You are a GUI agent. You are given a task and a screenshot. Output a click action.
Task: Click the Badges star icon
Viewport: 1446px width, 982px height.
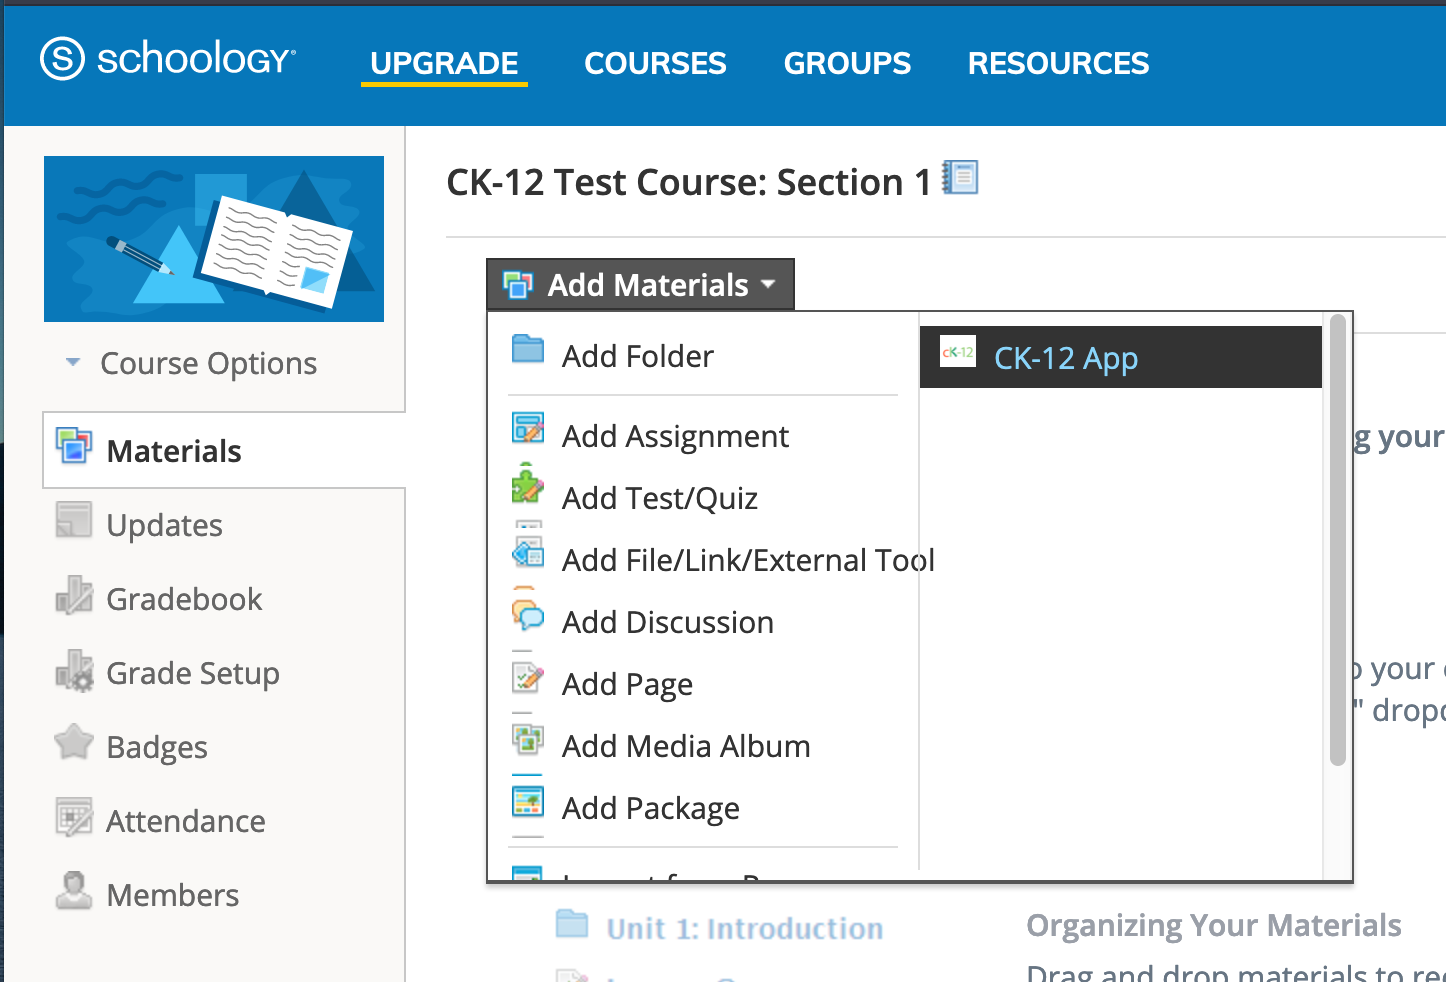click(74, 743)
